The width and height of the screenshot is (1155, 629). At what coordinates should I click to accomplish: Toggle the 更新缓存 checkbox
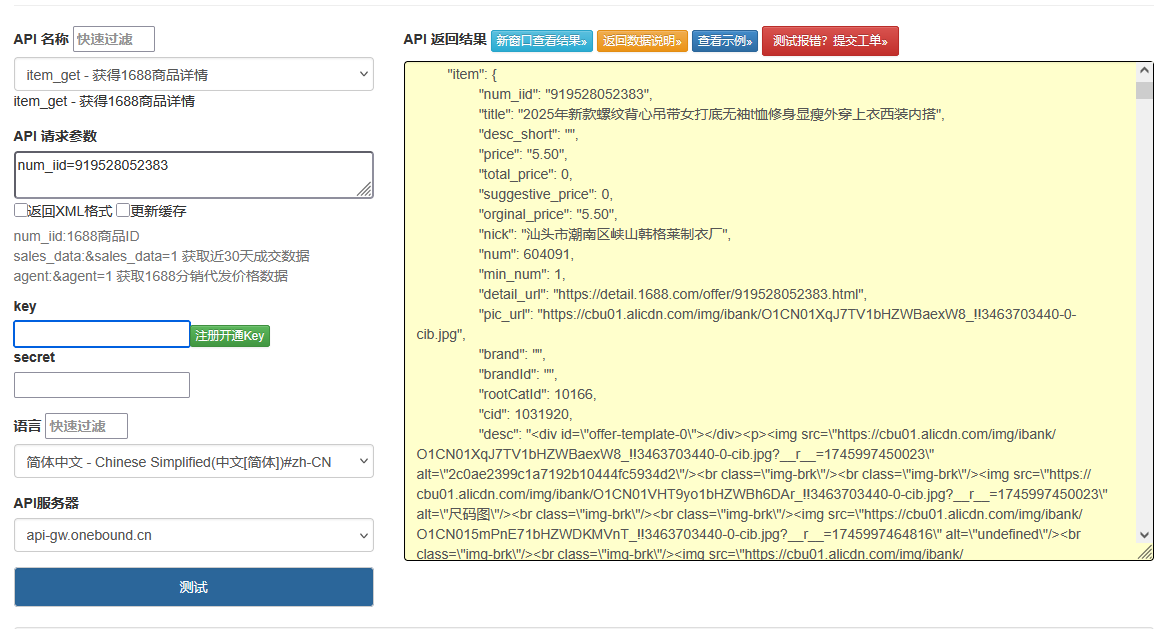(123, 211)
